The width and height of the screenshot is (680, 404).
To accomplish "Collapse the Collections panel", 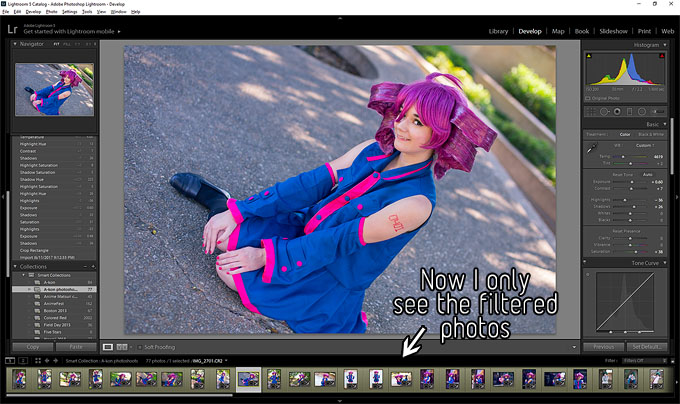I will [x=17, y=266].
